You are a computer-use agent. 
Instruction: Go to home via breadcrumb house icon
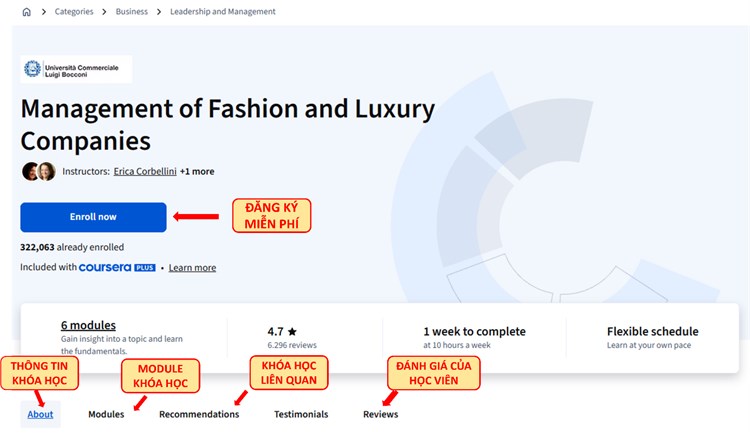coord(27,12)
